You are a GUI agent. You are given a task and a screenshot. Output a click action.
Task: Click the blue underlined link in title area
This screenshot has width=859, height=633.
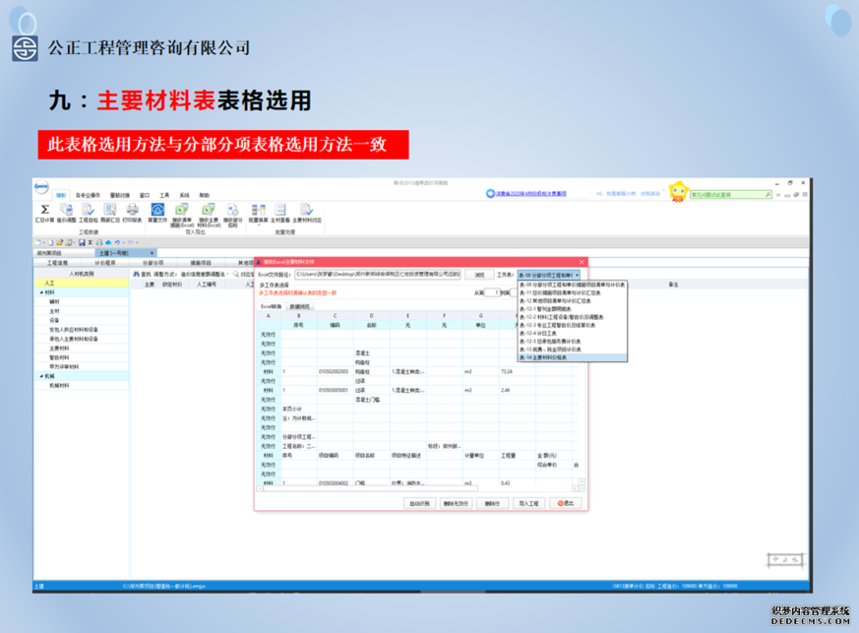pyautogui.click(x=531, y=193)
